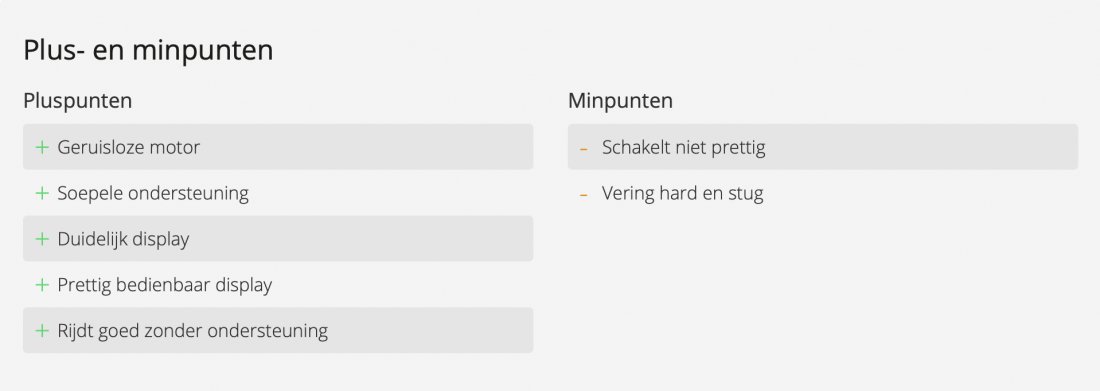Image resolution: width=1100 pixels, height=391 pixels.
Task: Click the green plus icon beside Geruisloze motor
Action: click(42, 147)
